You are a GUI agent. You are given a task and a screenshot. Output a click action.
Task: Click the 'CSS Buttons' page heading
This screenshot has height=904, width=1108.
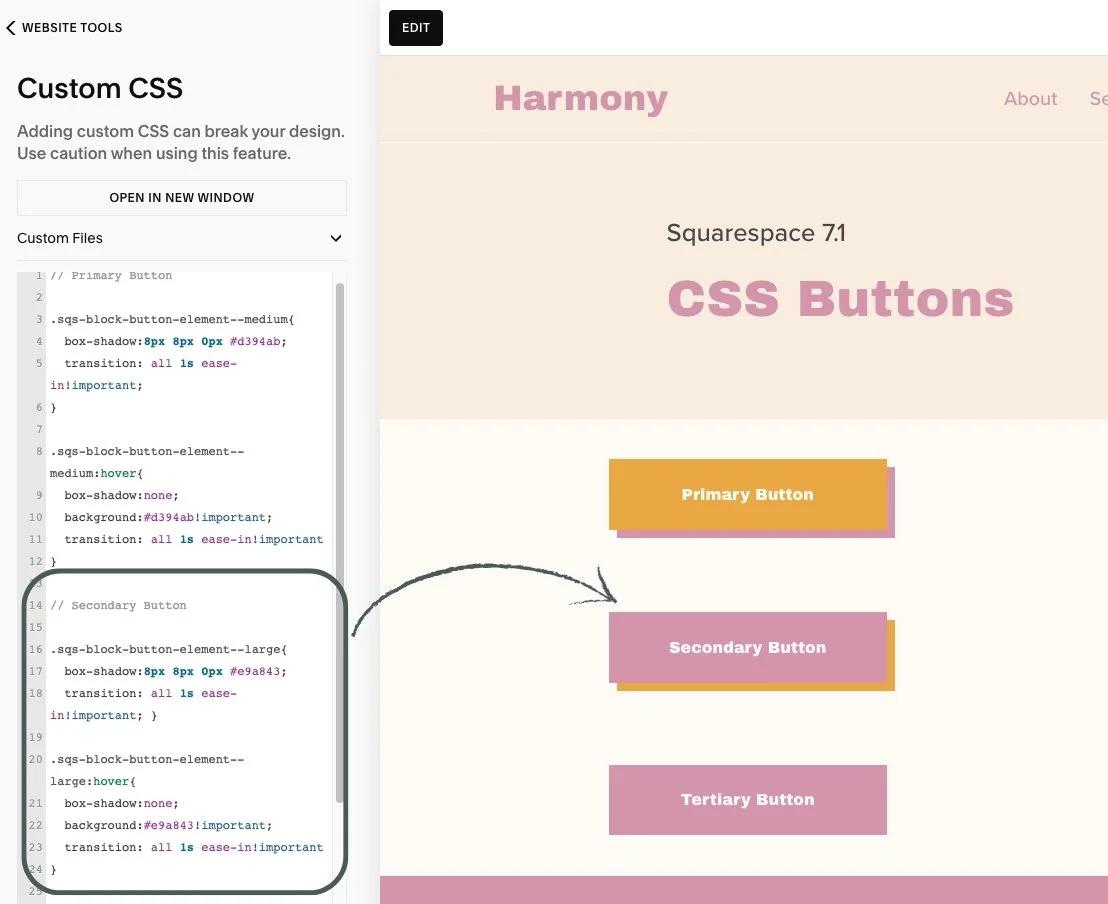point(840,299)
